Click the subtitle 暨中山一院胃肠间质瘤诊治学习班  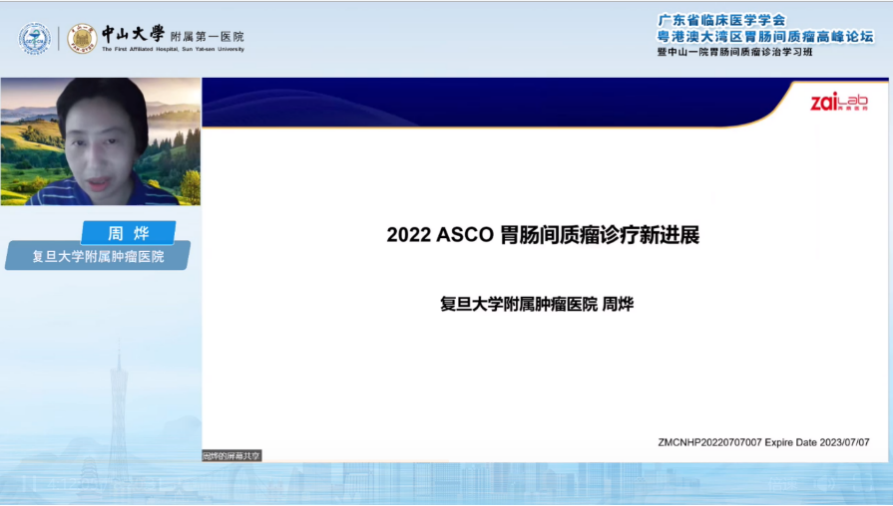[x=735, y=52]
